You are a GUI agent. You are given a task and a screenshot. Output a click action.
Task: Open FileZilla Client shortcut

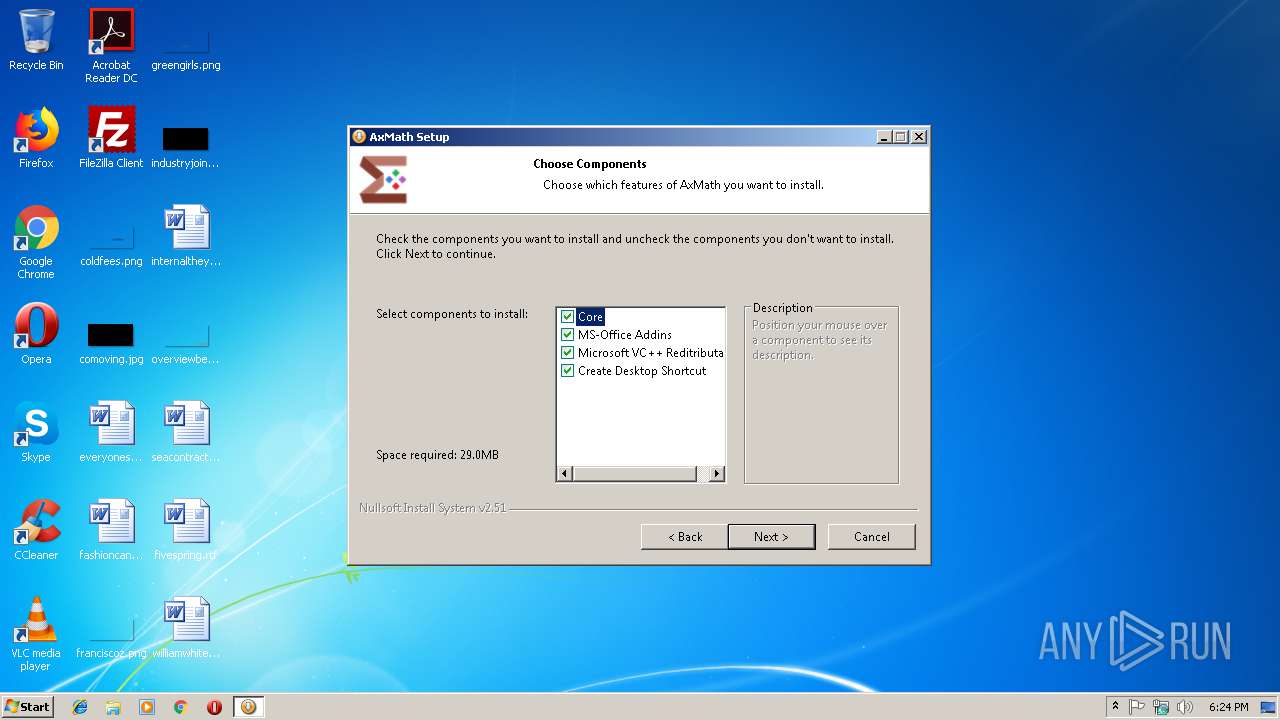(x=111, y=138)
